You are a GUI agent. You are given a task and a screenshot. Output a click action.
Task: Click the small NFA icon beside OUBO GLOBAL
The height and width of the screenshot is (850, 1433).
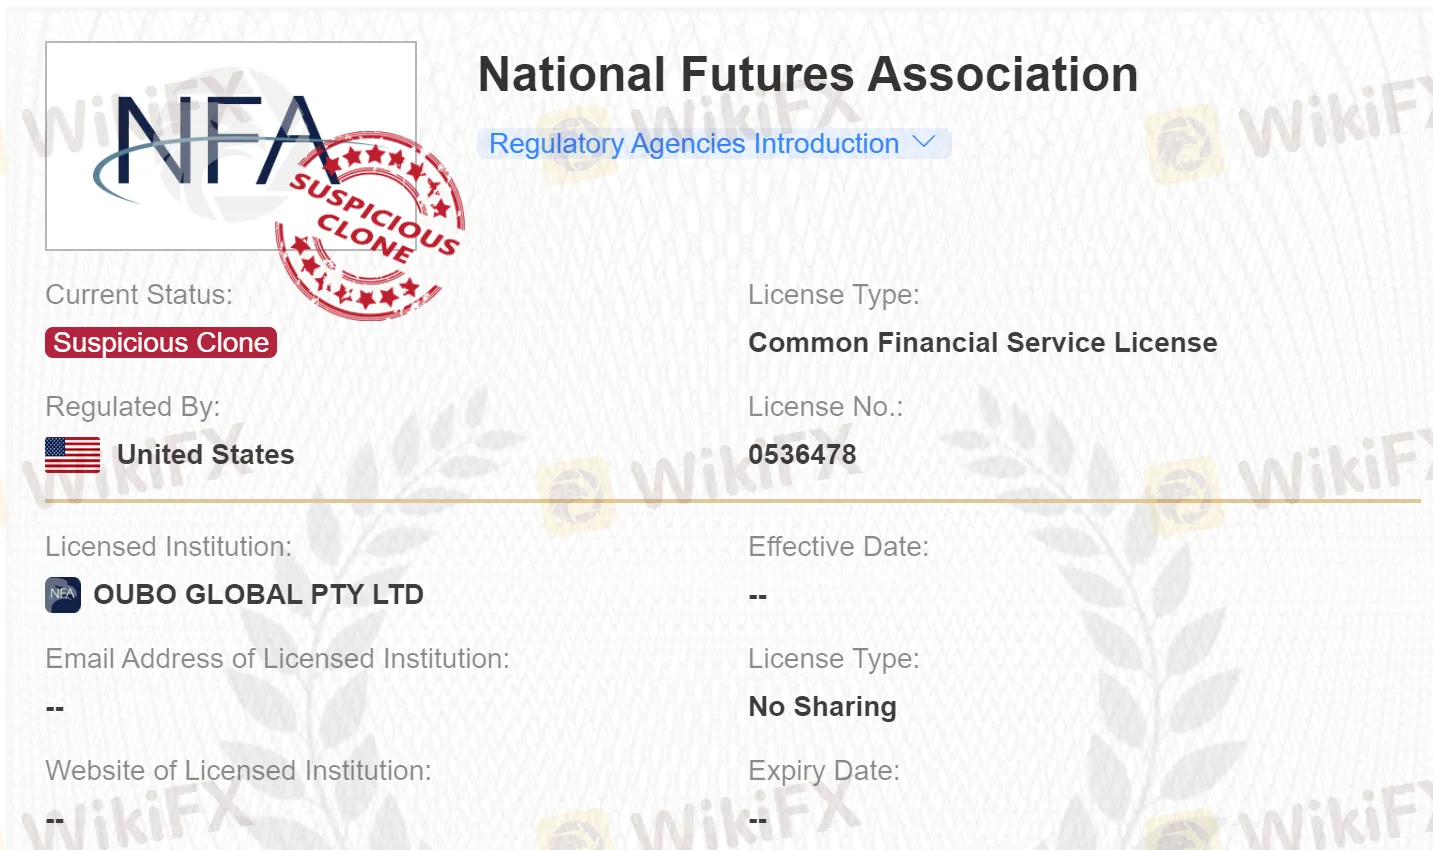click(x=63, y=594)
